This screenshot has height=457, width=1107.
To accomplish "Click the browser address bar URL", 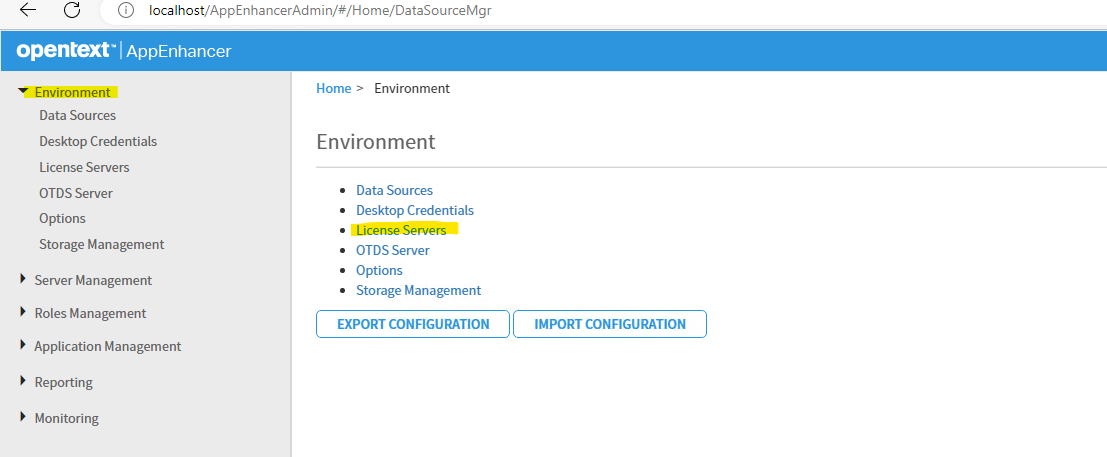I will (x=321, y=11).
